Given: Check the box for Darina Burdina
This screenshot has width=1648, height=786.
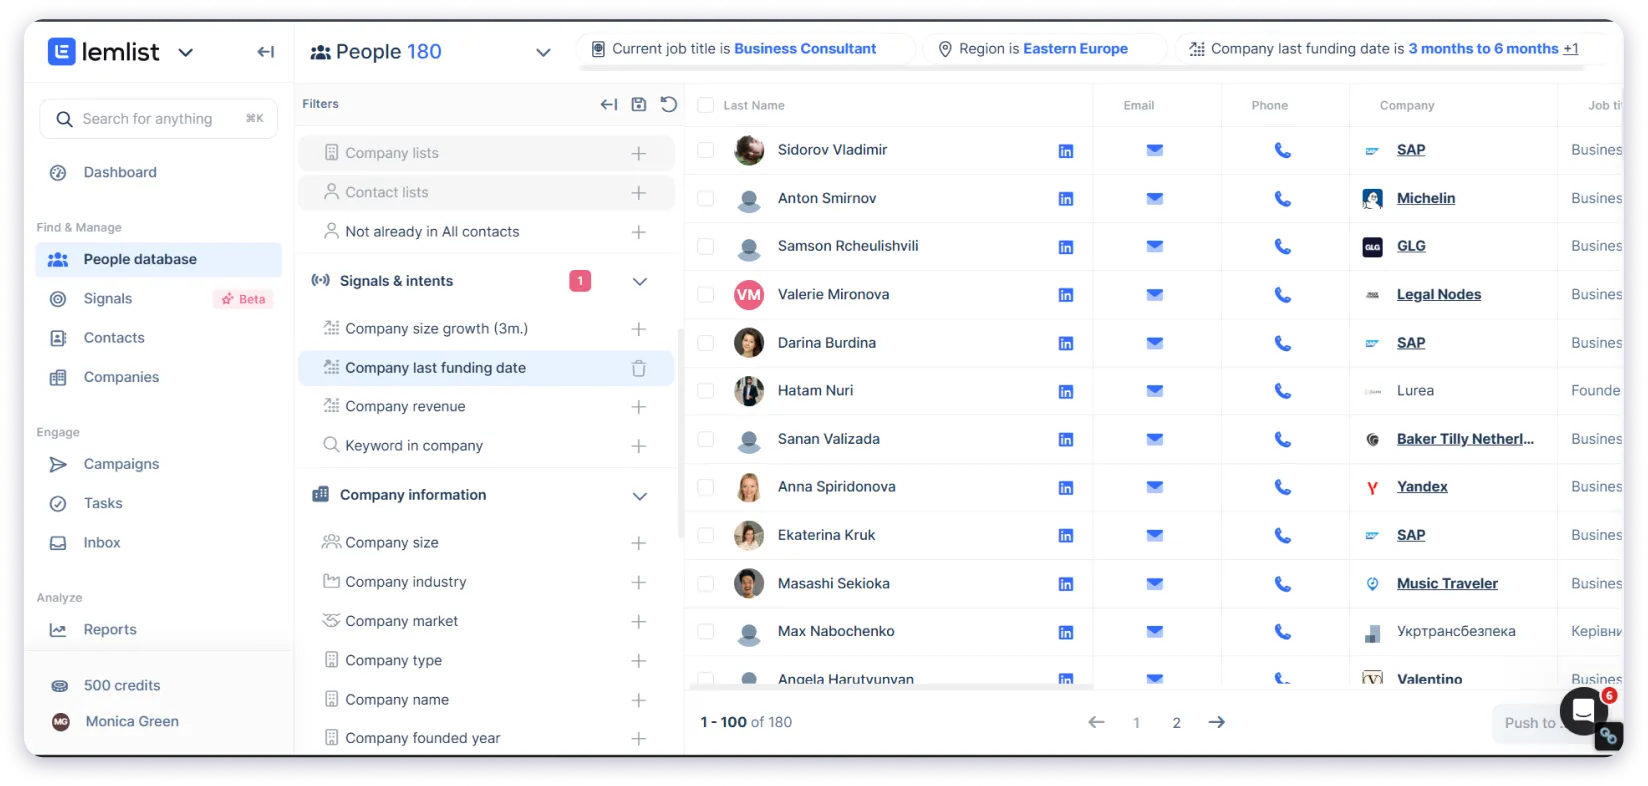Looking at the screenshot, I should [x=706, y=342].
